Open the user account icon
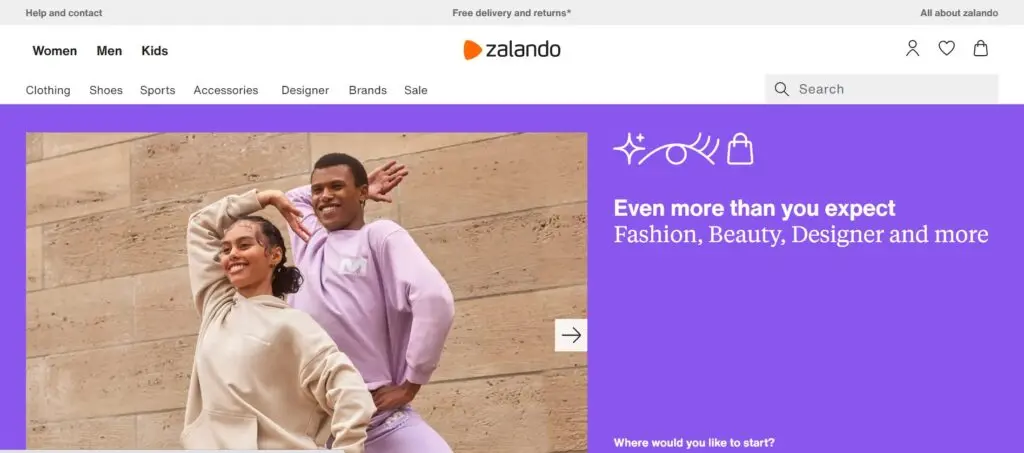Image resolution: width=1024 pixels, height=453 pixels. click(912, 48)
